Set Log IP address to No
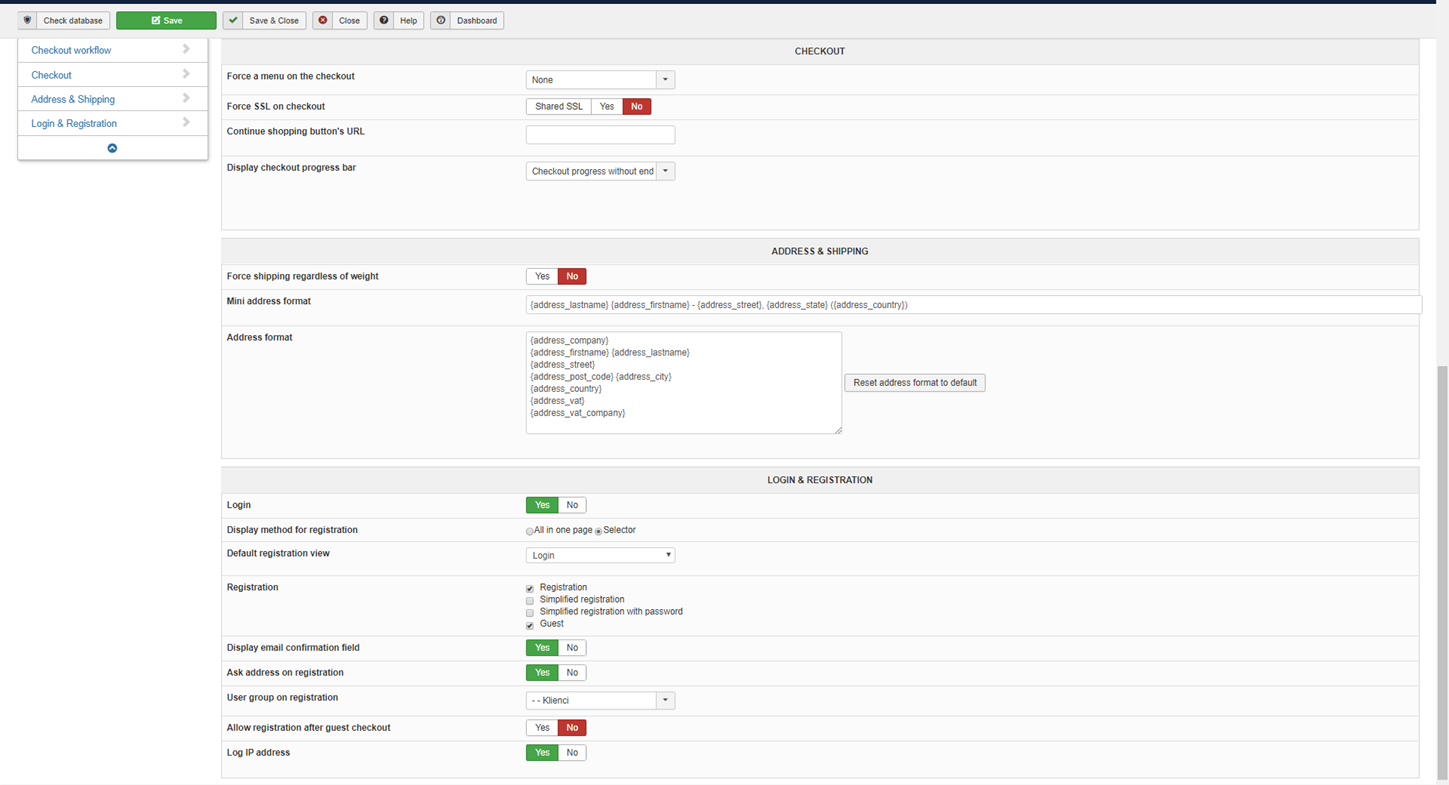This screenshot has width=1449, height=785. pos(572,753)
